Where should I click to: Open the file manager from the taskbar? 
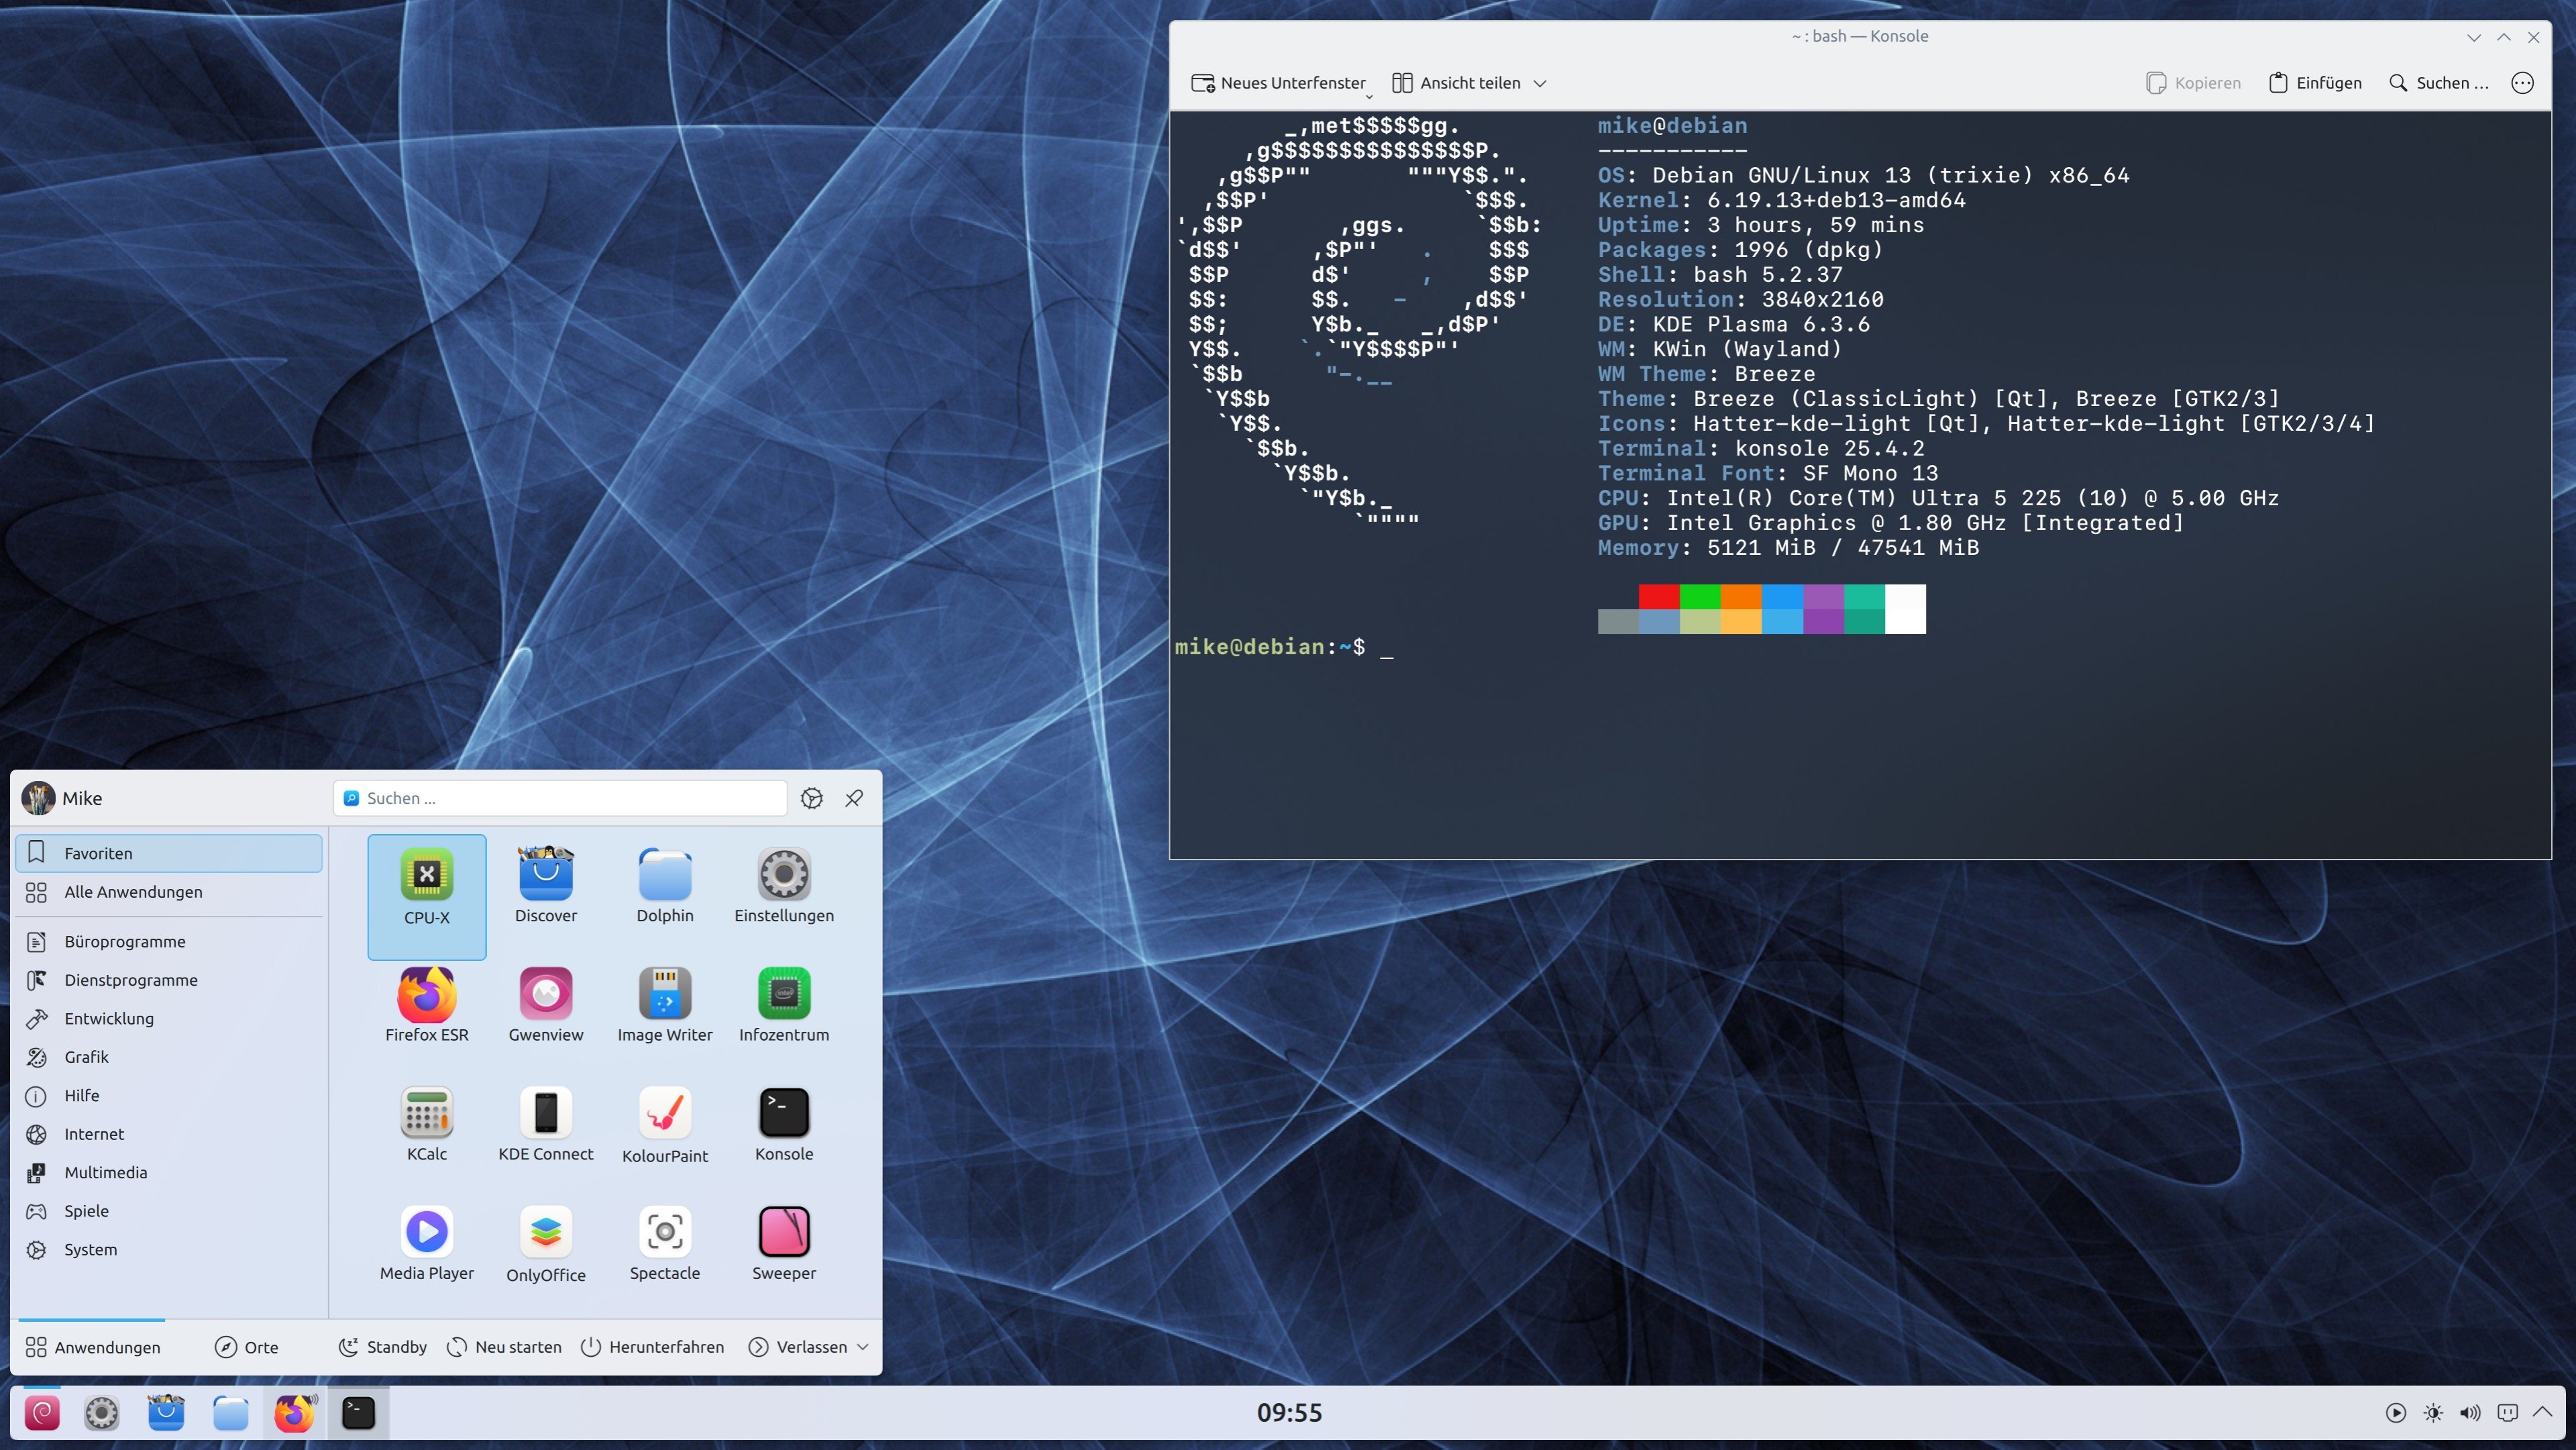230,1413
